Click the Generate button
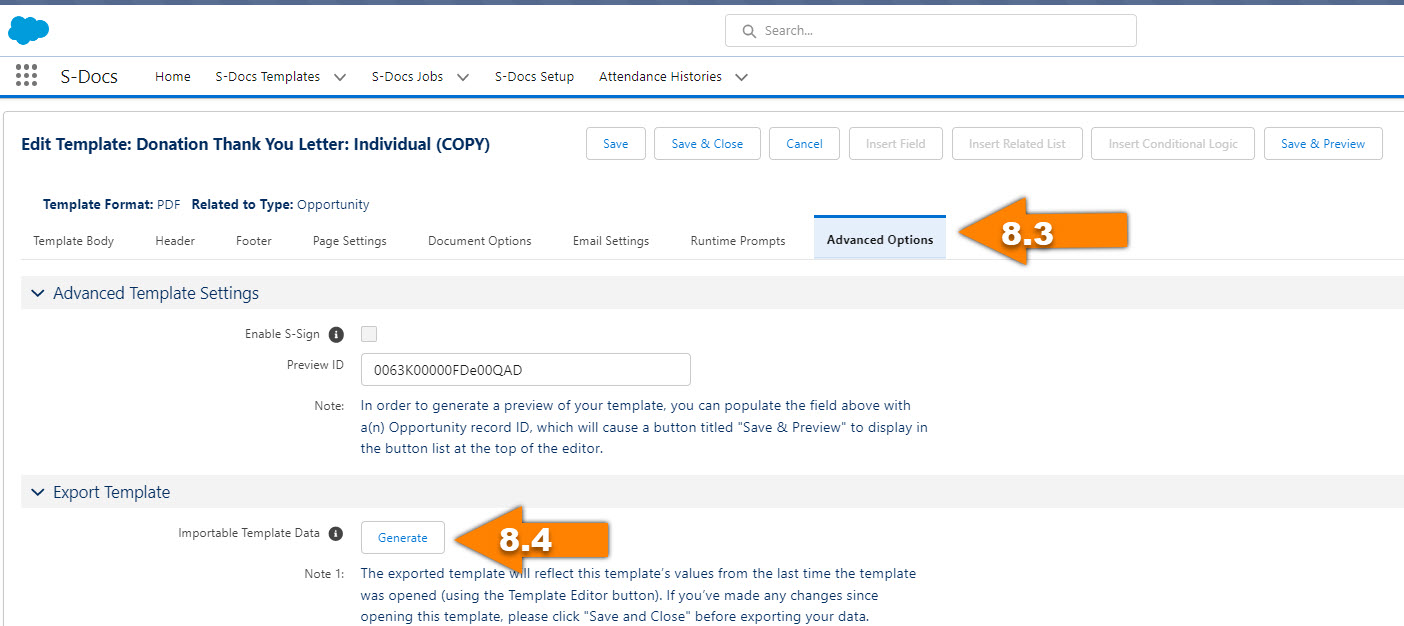 tap(402, 538)
